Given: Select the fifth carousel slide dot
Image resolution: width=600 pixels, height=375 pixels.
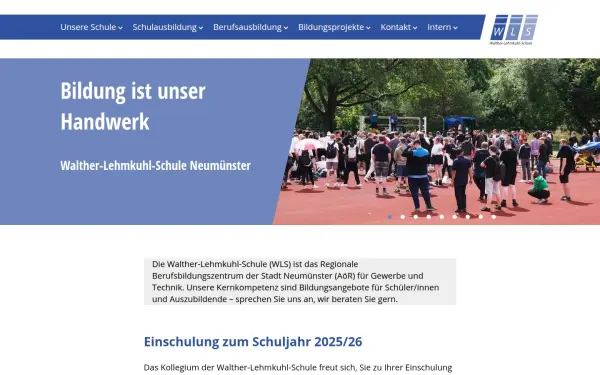Looking at the screenshot, I should coord(442,217).
